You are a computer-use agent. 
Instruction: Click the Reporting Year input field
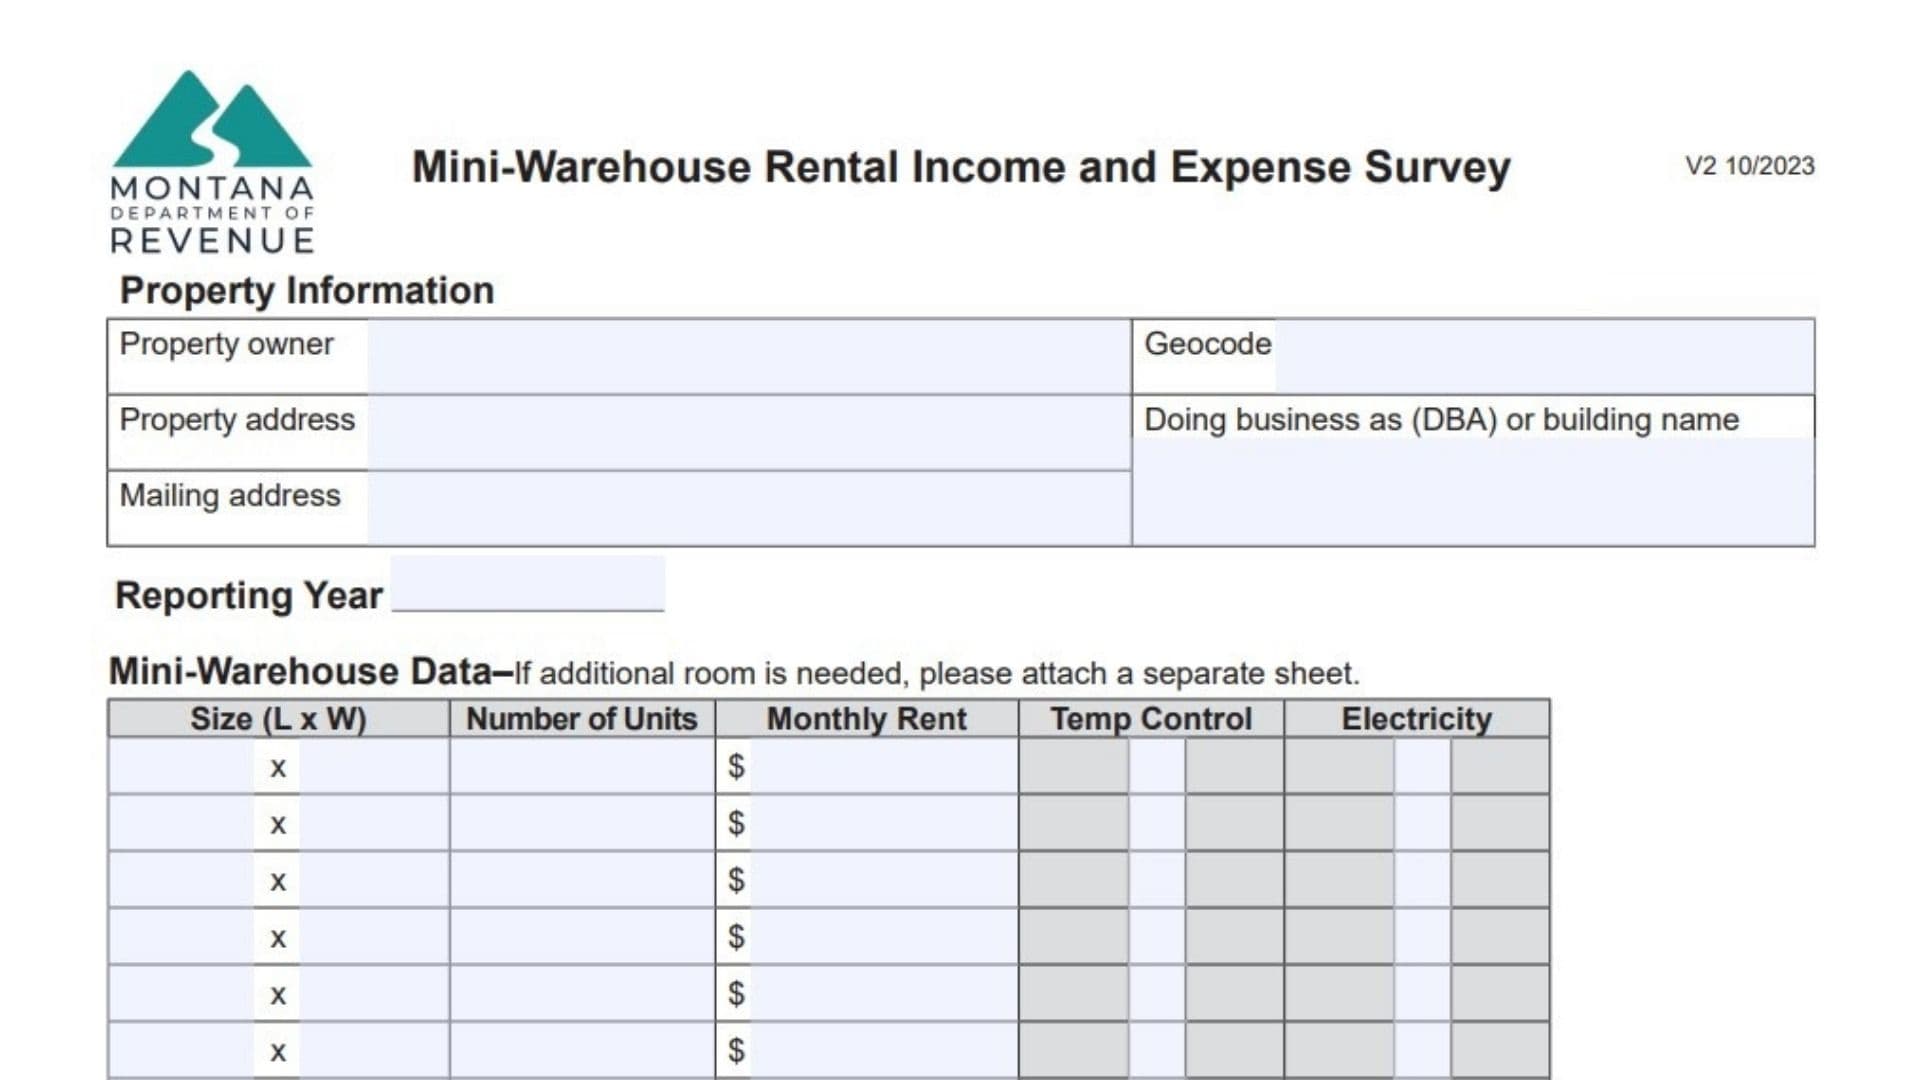[x=528, y=585]
